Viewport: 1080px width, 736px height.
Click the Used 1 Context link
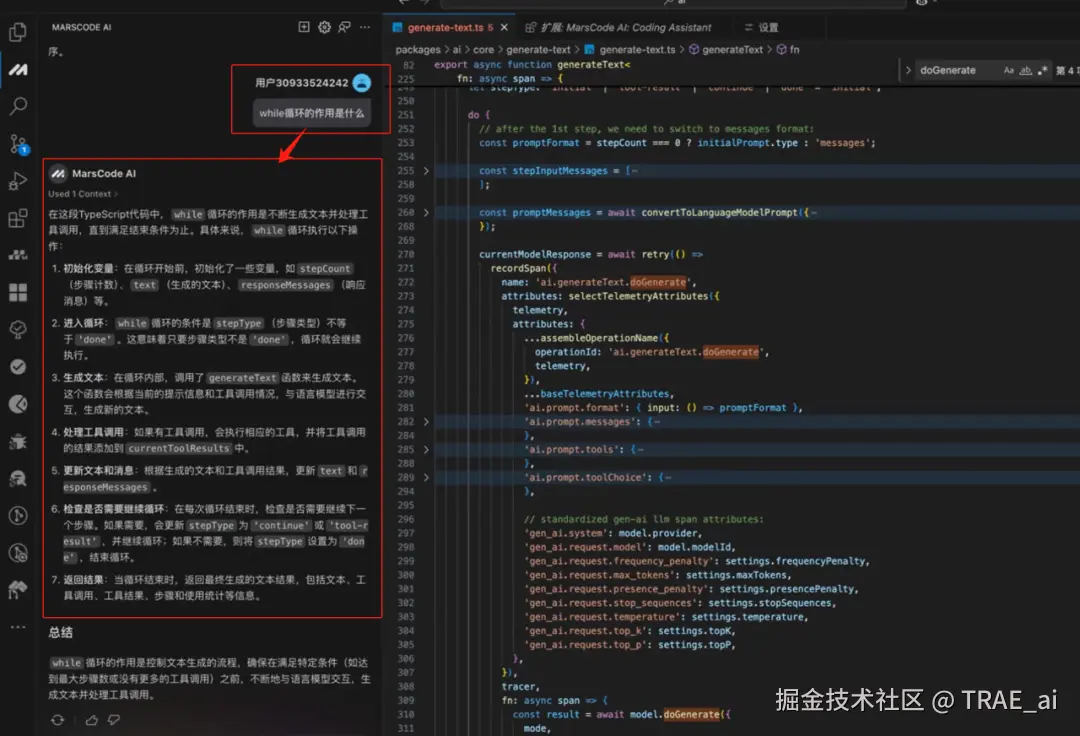[78, 192]
